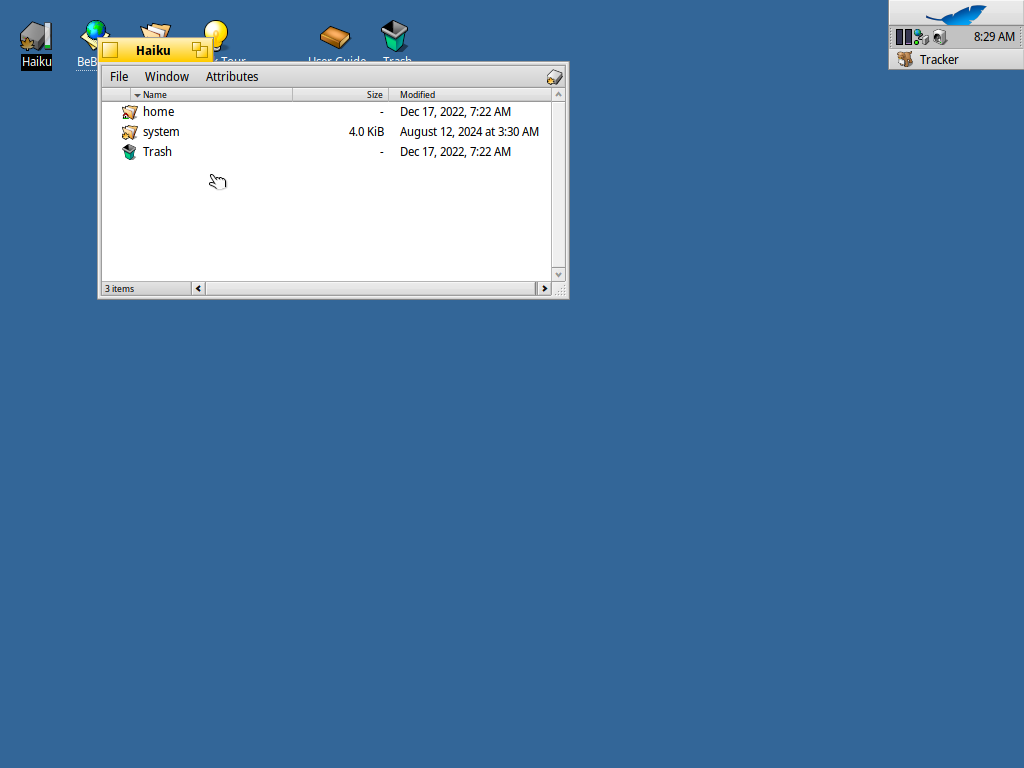
Task: Click the modified date of the home row
Action: point(455,112)
